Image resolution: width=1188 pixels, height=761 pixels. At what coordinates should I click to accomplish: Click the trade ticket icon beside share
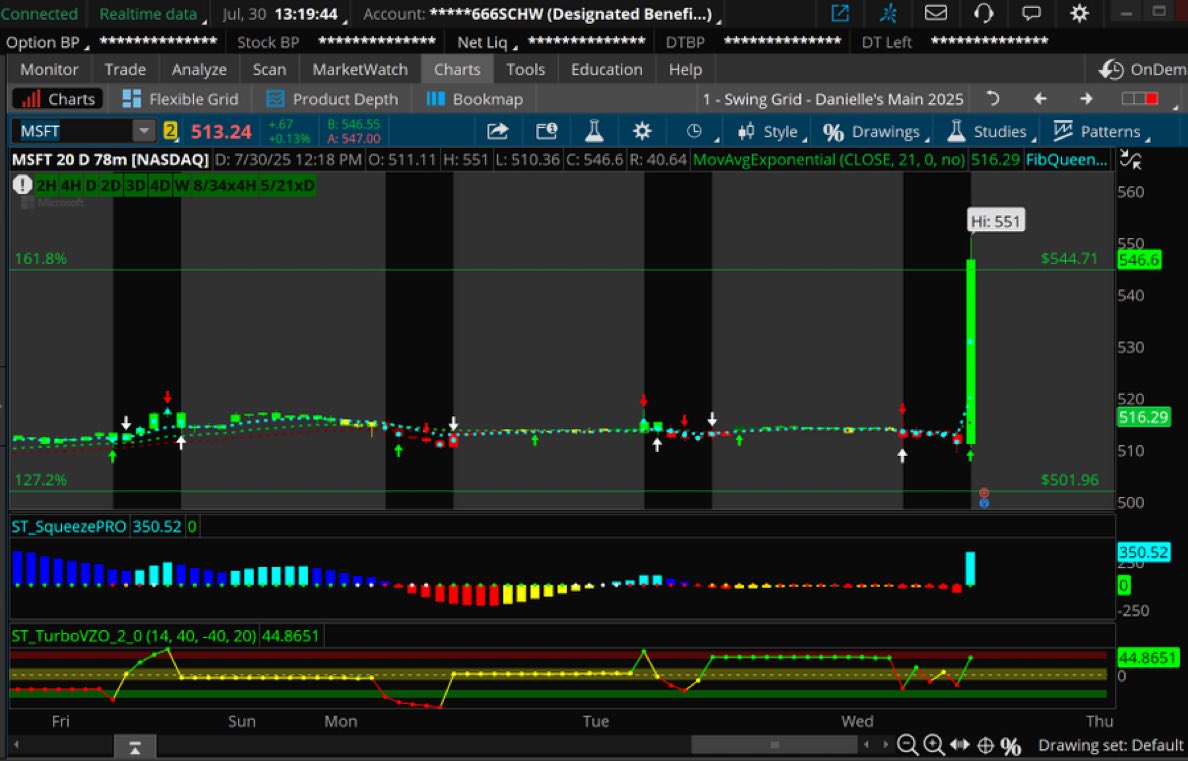[x=546, y=131]
